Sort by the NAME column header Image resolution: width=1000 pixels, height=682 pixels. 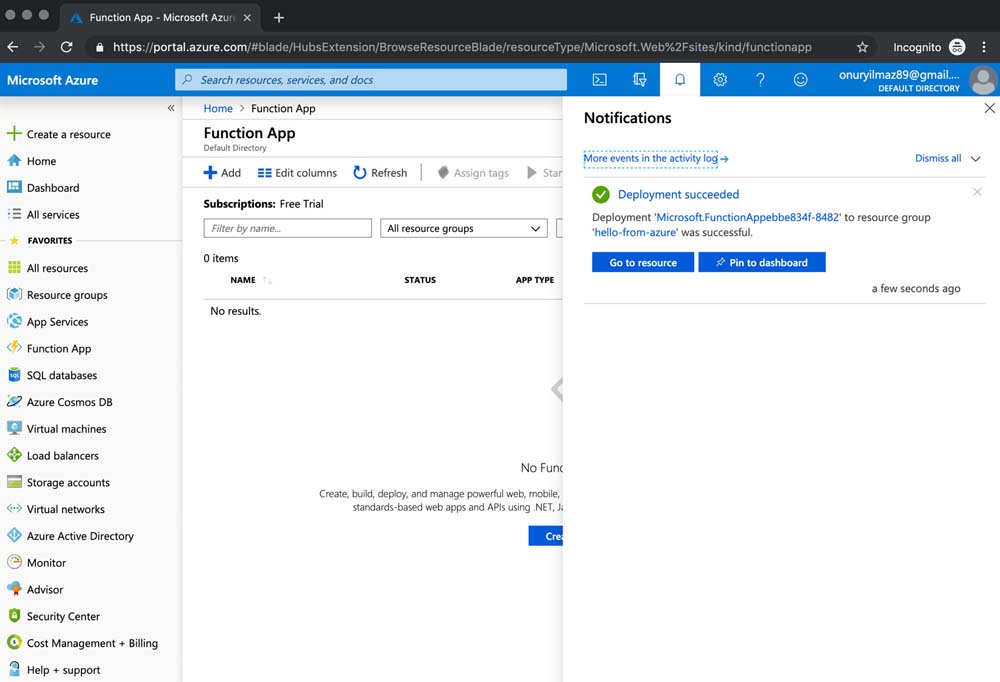pyautogui.click(x=243, y=280)
